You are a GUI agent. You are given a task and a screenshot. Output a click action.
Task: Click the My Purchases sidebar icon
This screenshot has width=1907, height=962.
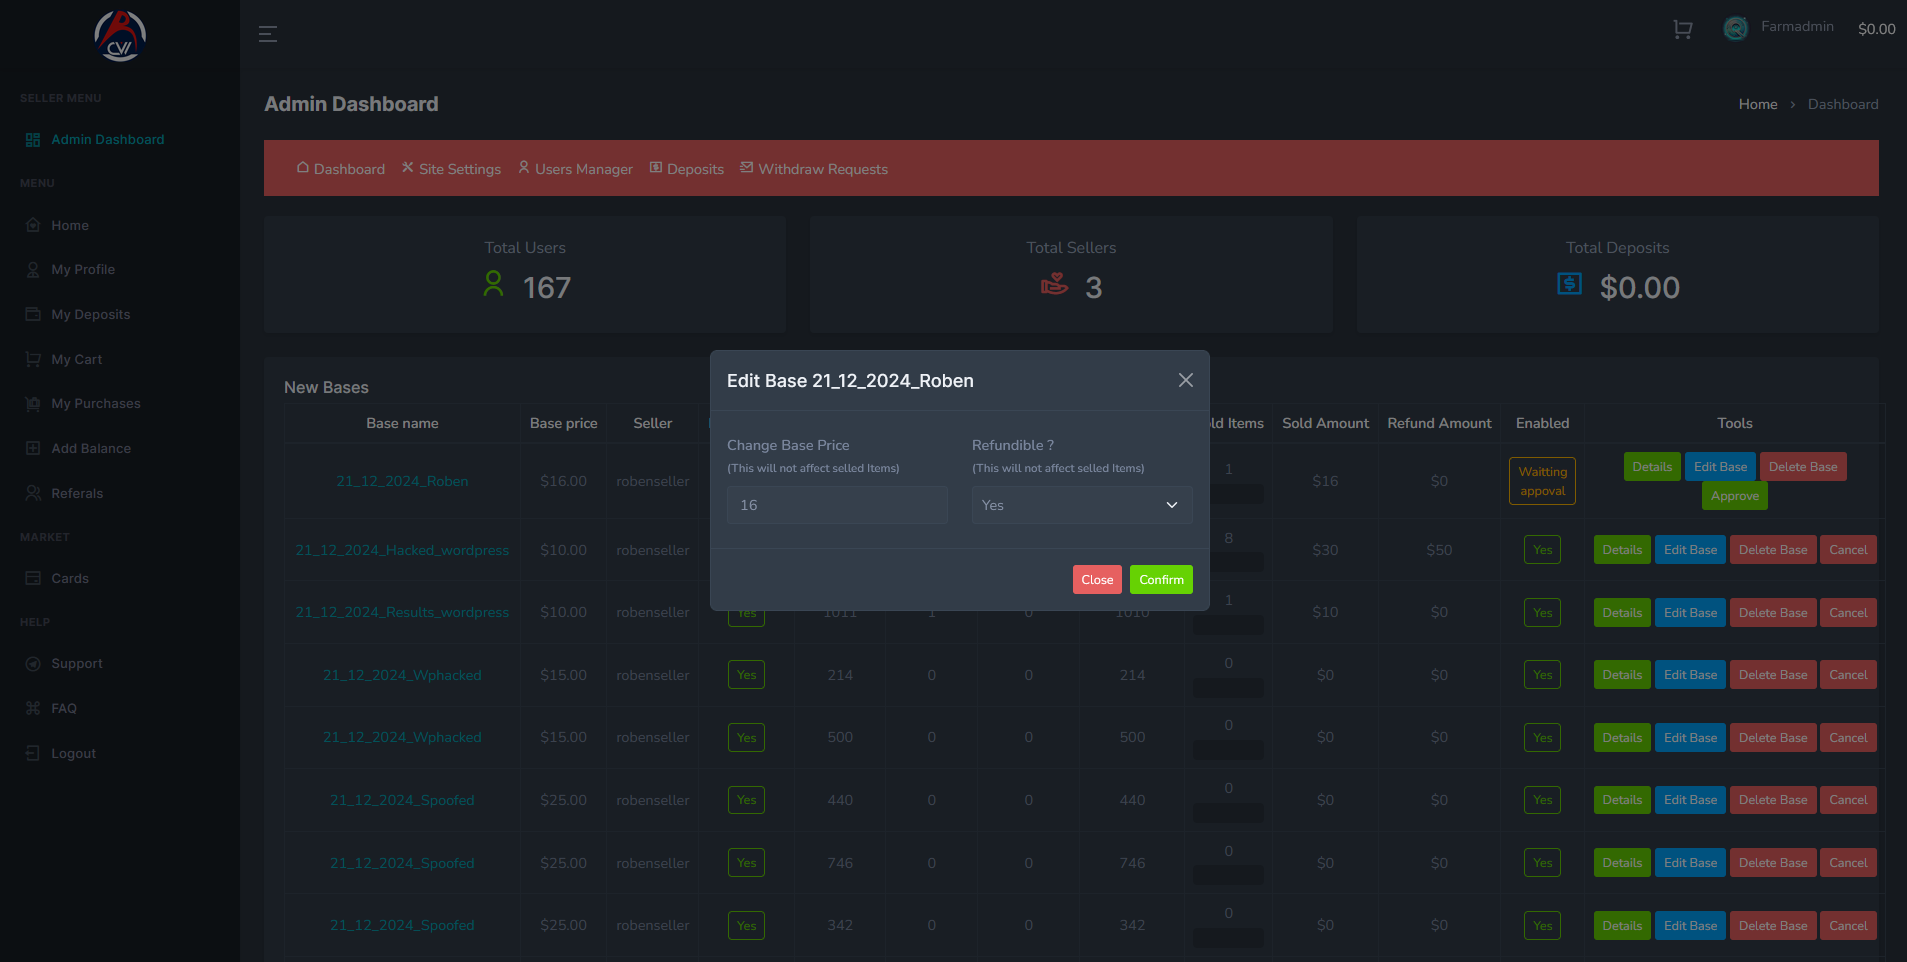[x=33, y=404]
